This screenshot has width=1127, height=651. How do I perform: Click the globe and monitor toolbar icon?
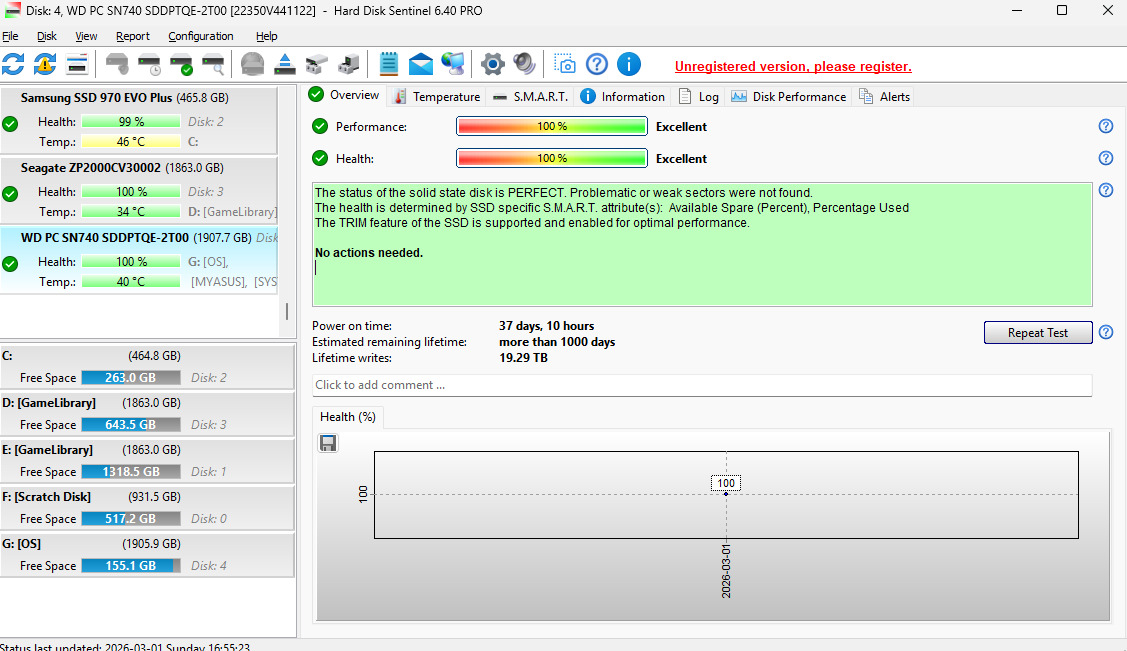pyautogui.click(x=453, y=64)
